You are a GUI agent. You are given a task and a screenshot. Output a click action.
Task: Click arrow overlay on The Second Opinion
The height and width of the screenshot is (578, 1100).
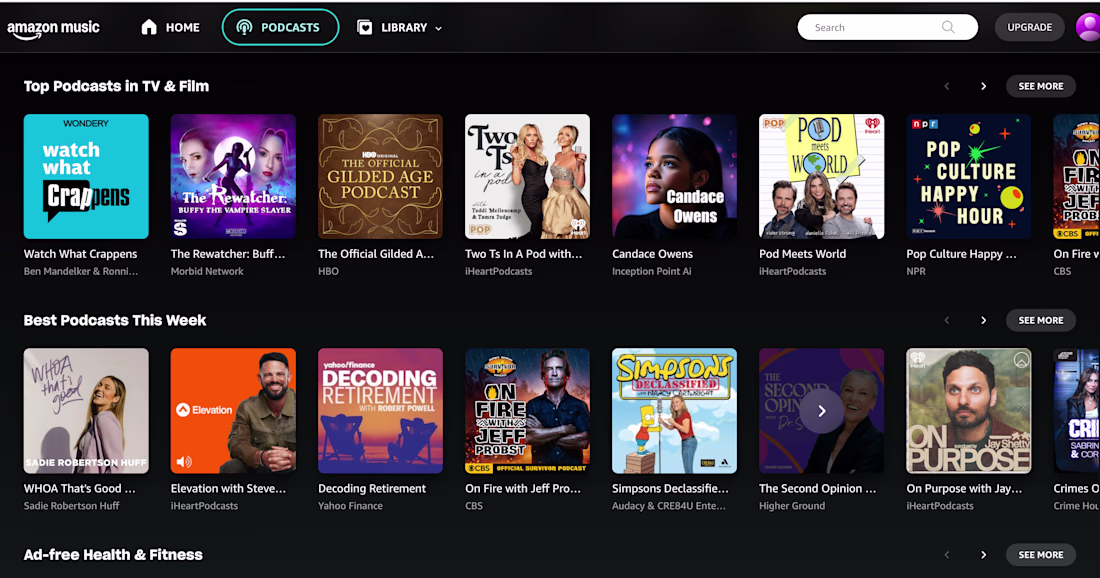(821, 411)
